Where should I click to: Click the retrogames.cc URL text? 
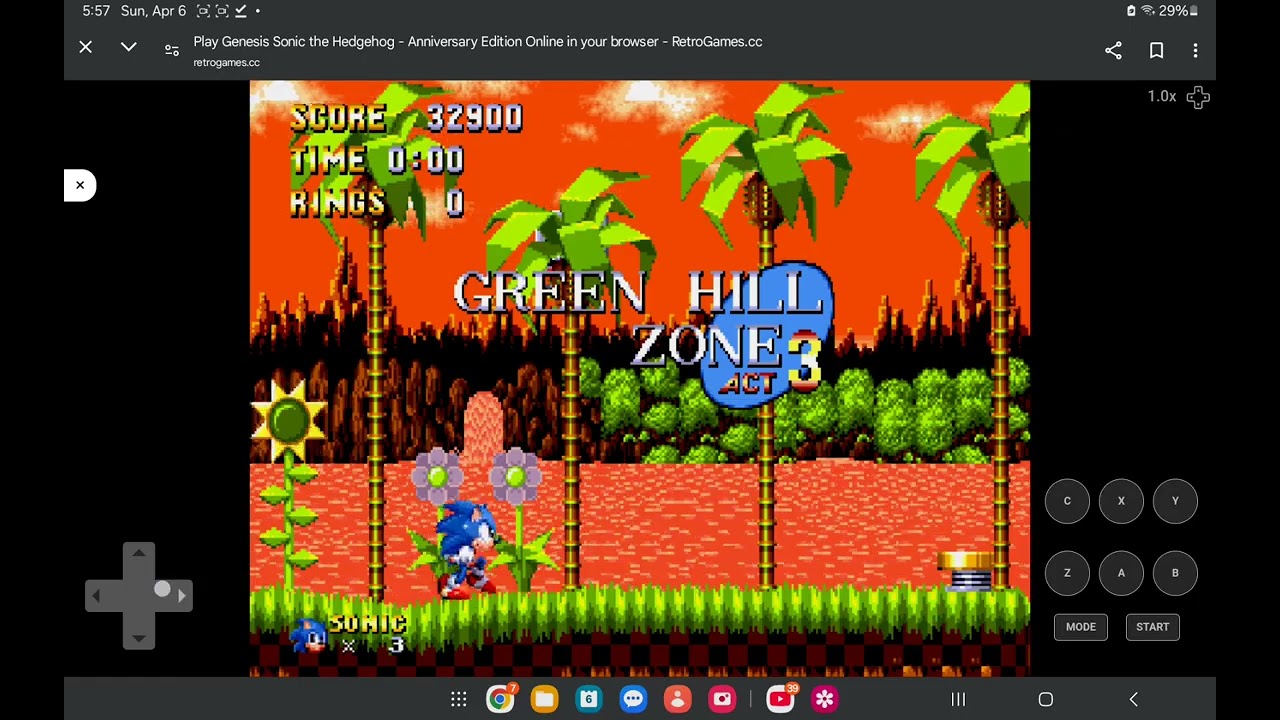tap(226, 62)
